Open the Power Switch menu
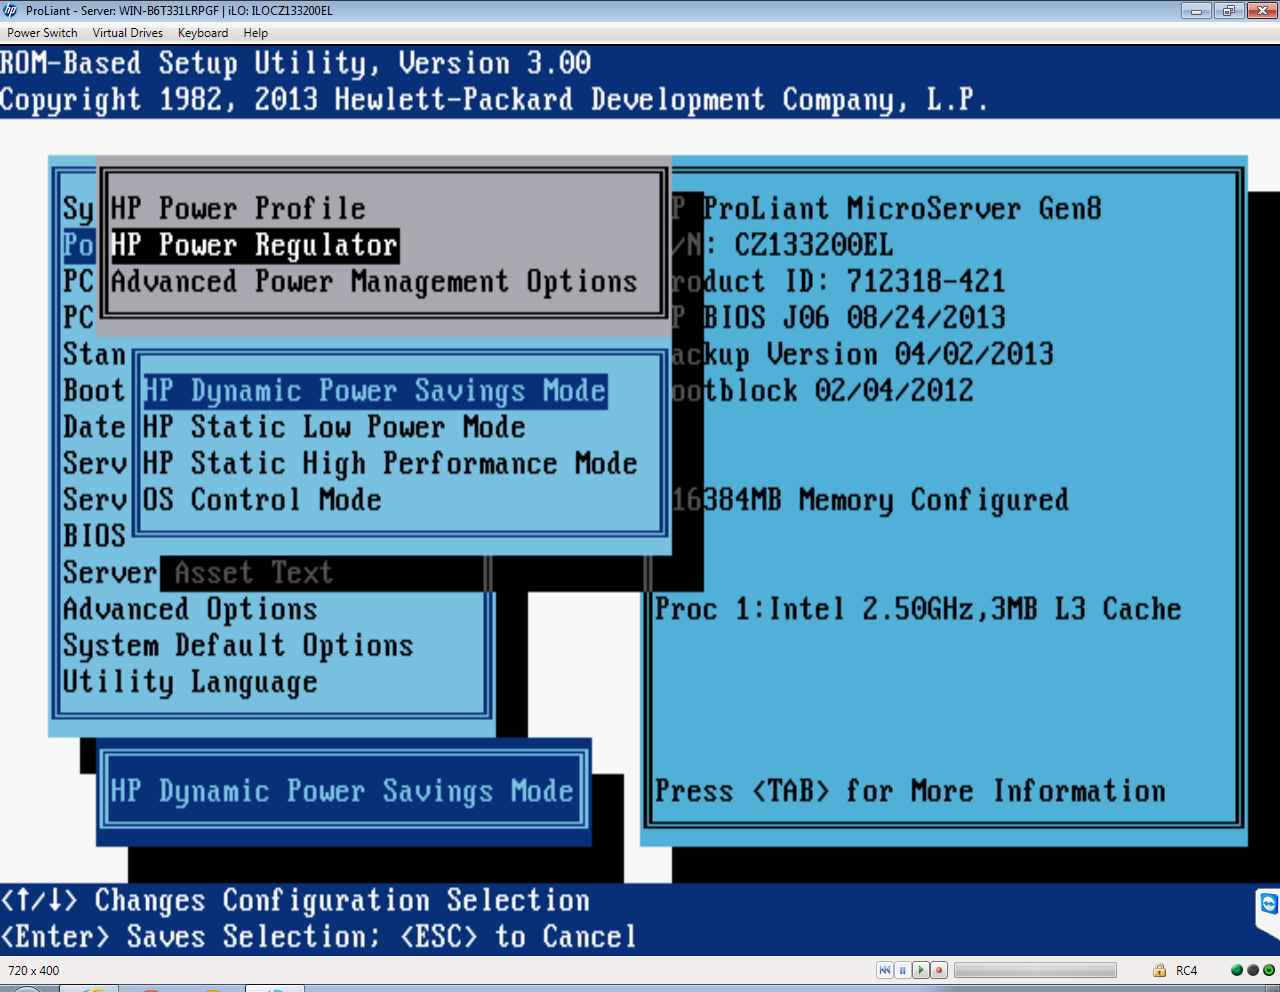1280x992 pixels. click(42, 33)
